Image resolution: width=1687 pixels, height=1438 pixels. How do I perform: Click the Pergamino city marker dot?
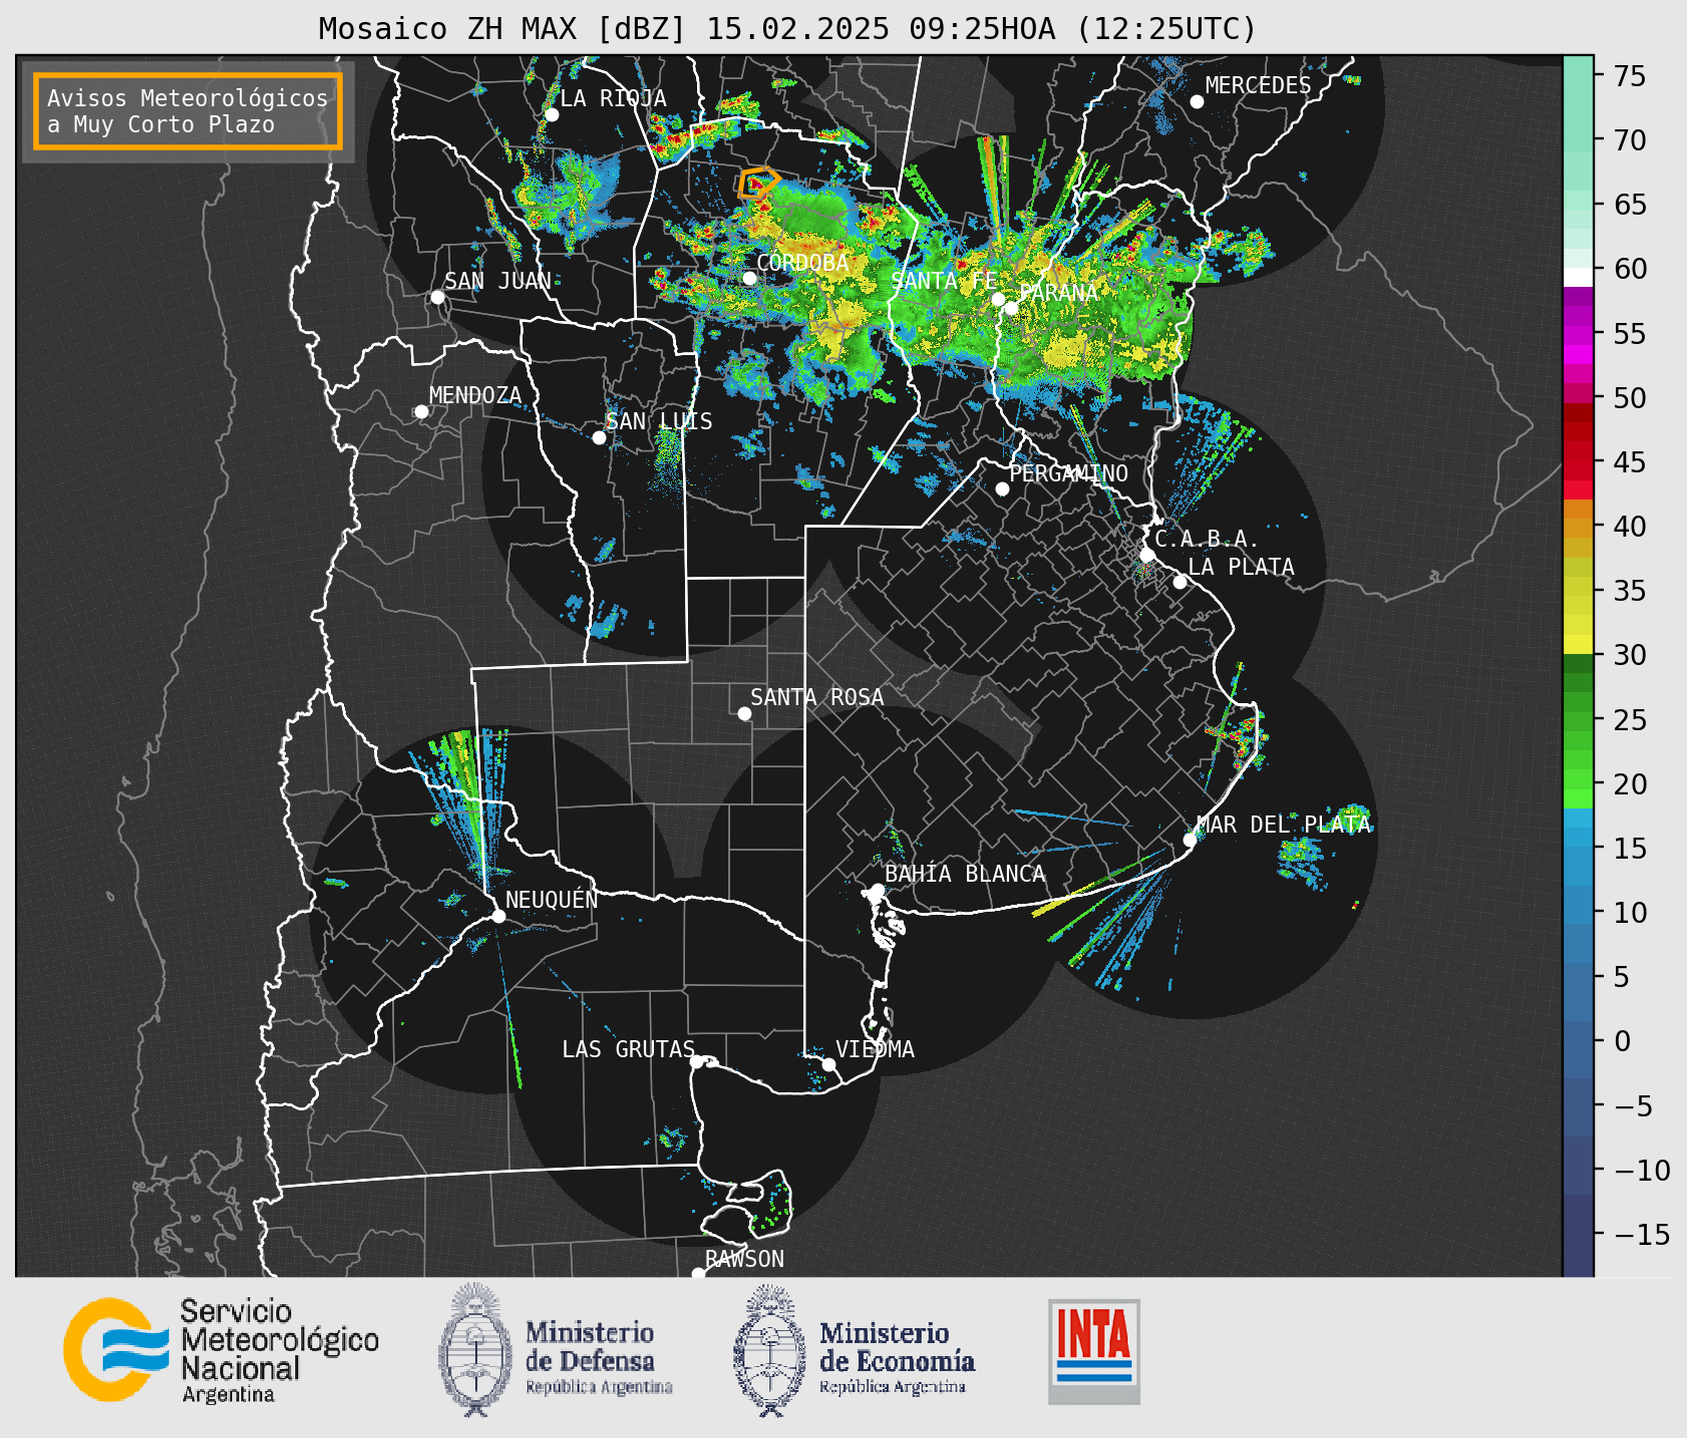tap(1002, 489)
